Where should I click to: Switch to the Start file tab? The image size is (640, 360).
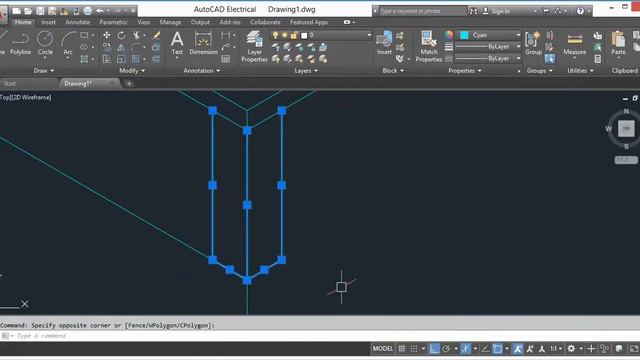coord(10,83)
